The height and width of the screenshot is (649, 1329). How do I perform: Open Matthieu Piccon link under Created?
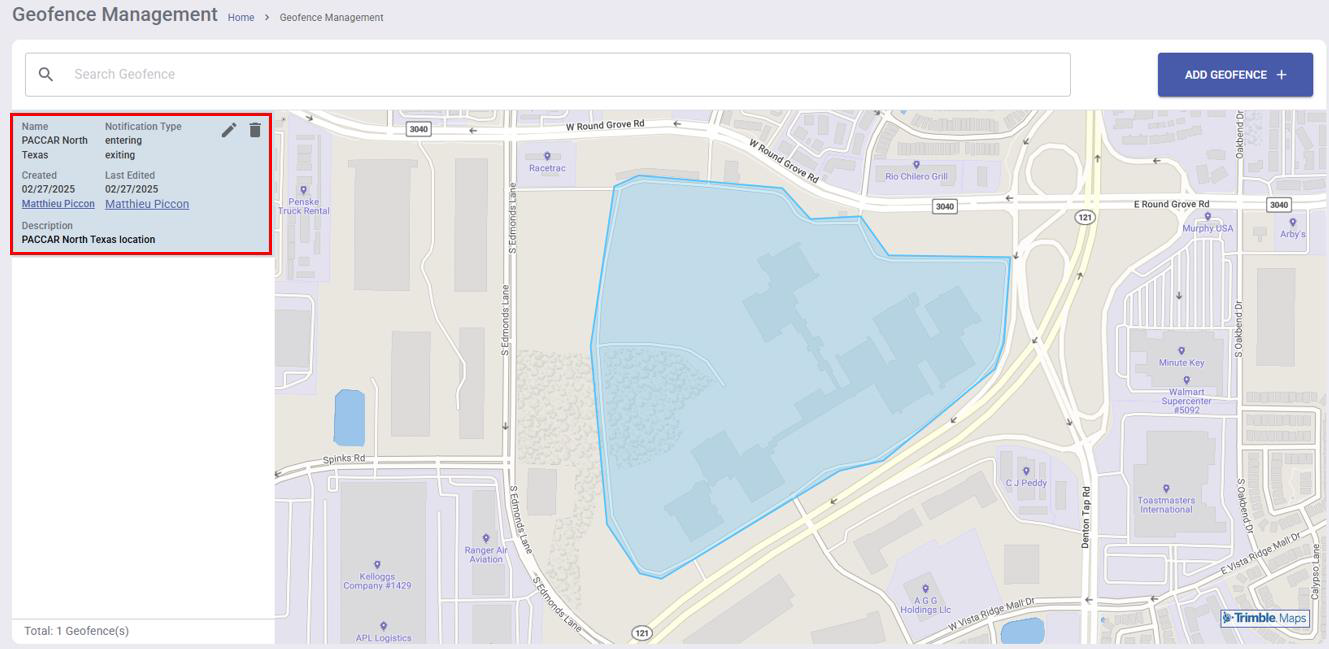[x=58, y=204]
